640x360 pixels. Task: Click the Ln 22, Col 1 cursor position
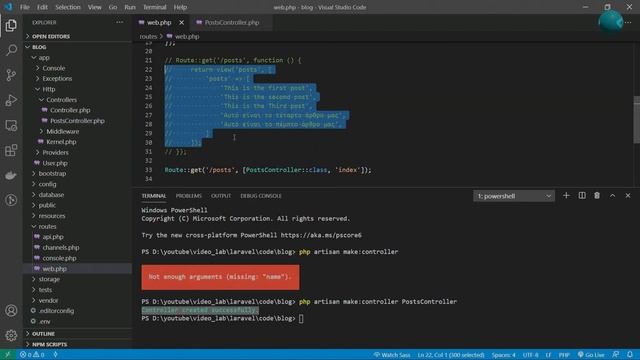(x=451, y=355)
